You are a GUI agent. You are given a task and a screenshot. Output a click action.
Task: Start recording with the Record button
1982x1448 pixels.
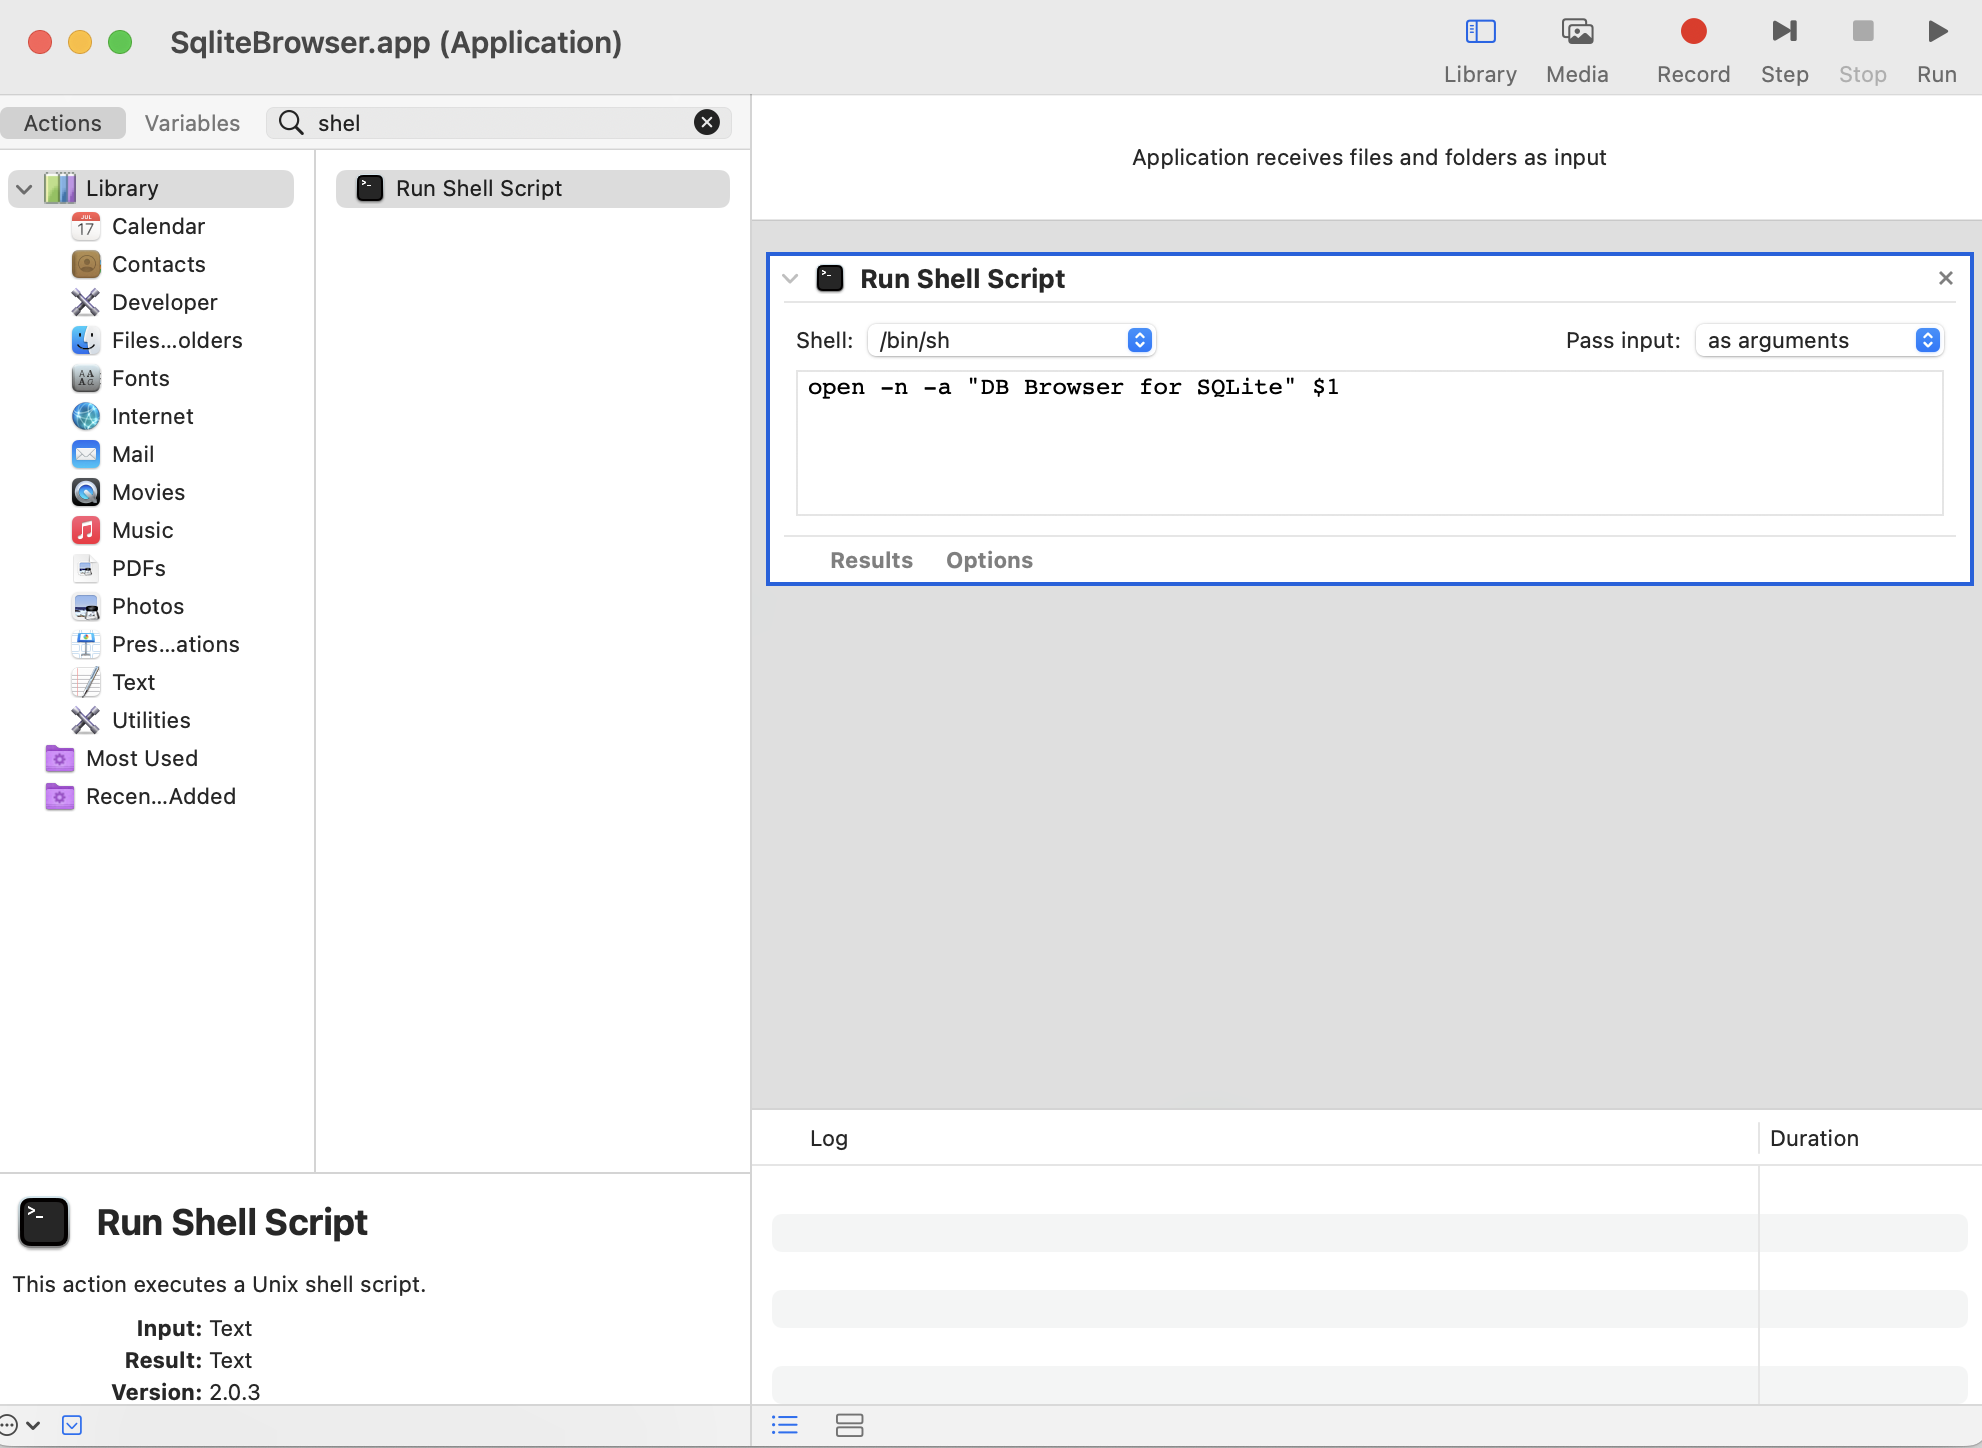1693,47
